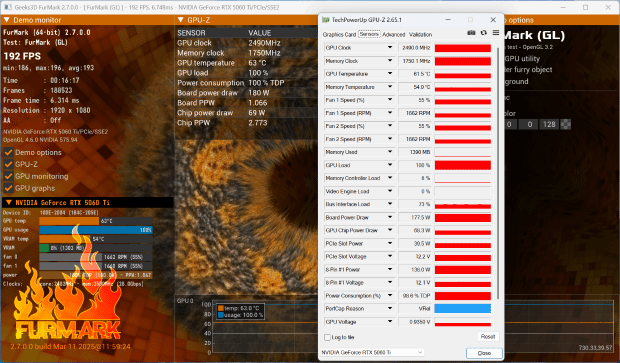
Task: Toggle the GPU monitoring checkbox
Action: coord(8,176)
